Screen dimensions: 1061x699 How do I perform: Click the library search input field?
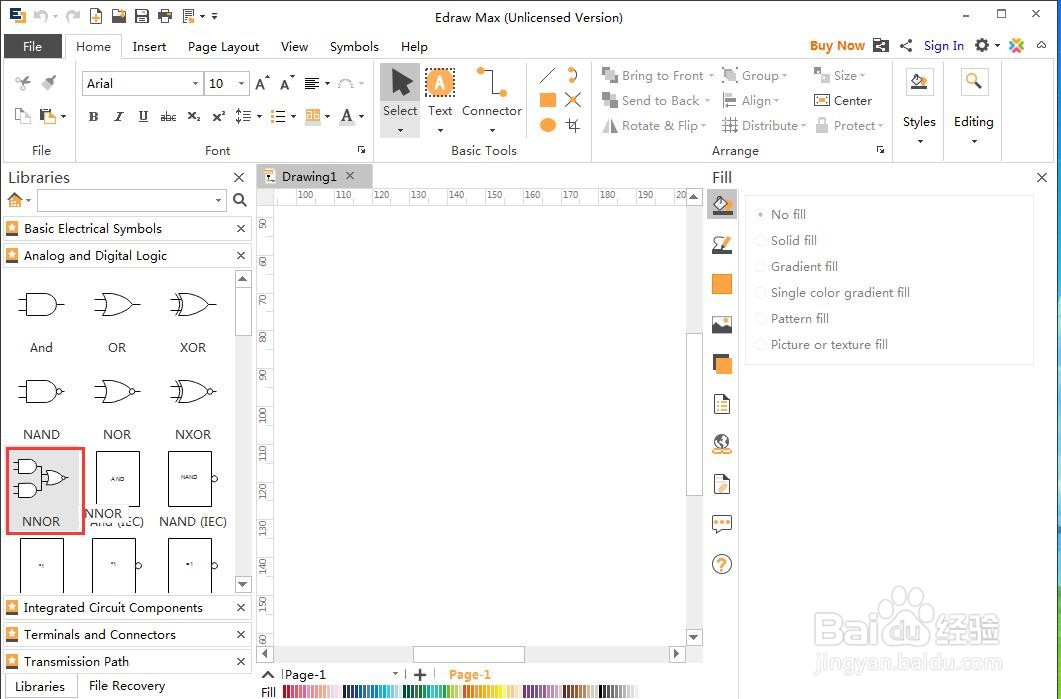coord(125,200)
